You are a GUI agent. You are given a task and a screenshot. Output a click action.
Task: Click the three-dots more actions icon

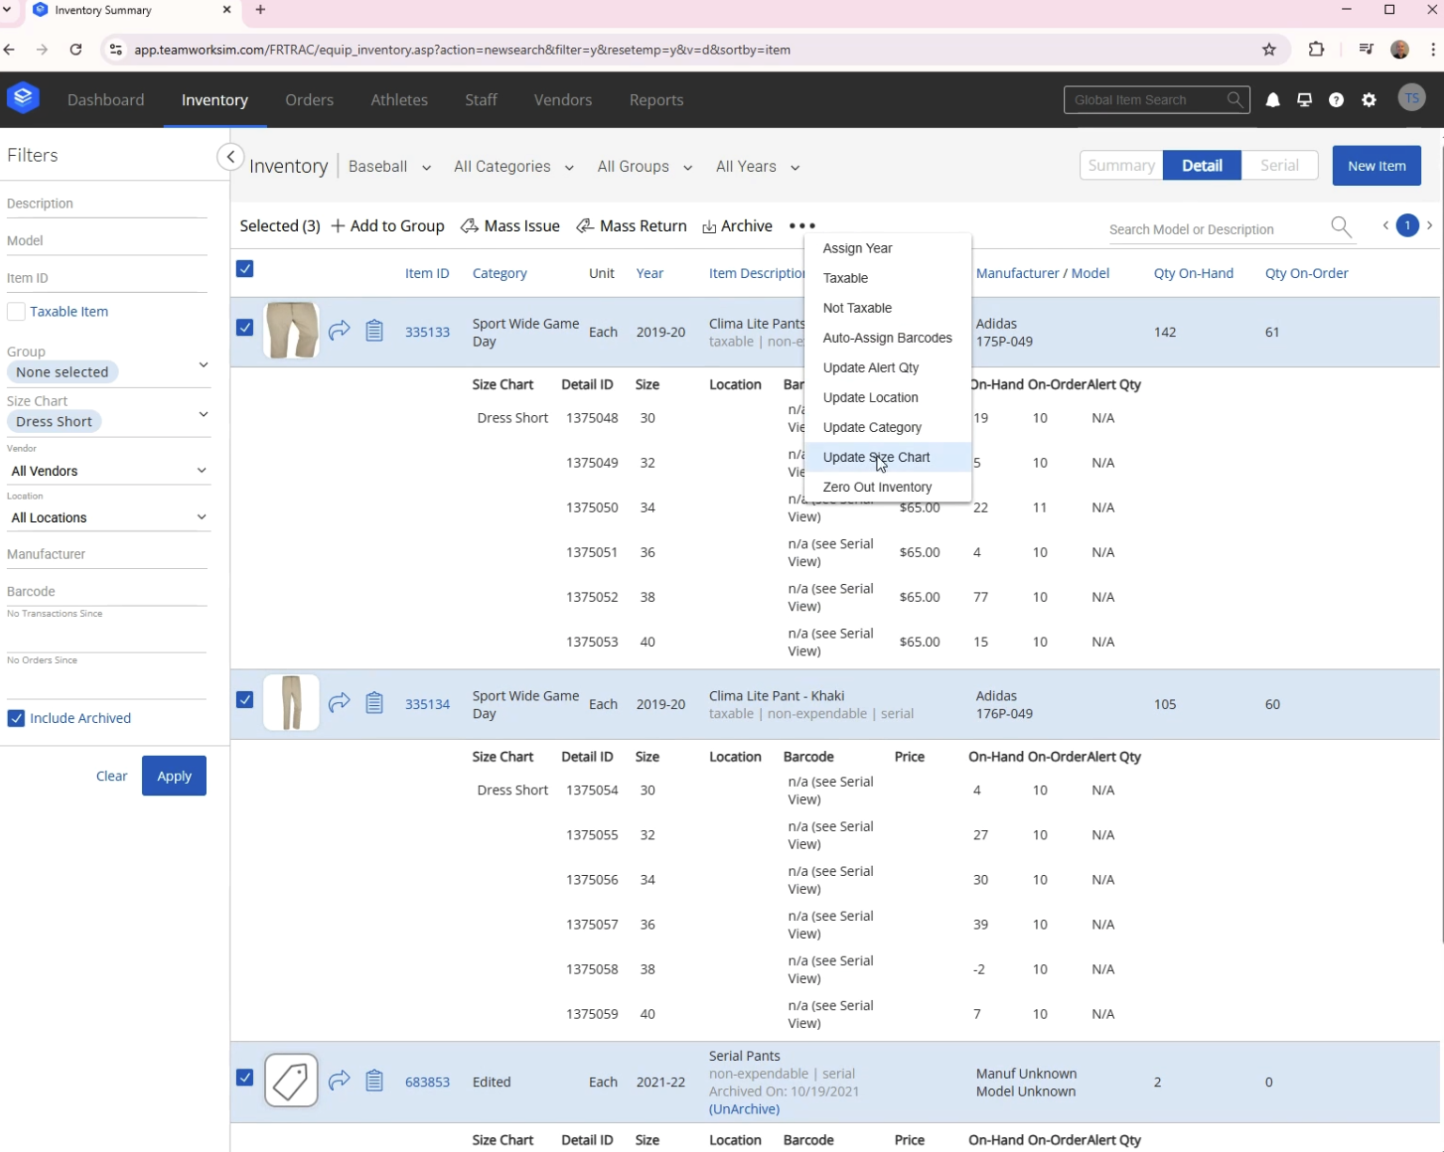[x=802, y=226]
